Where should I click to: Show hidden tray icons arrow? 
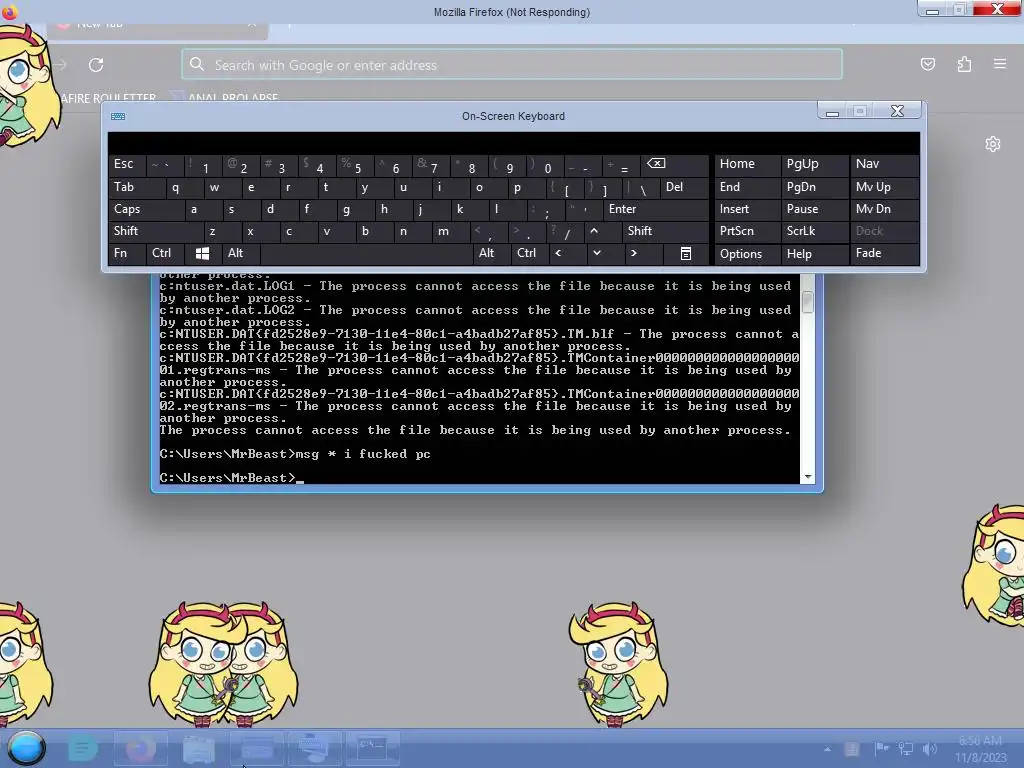827,749
